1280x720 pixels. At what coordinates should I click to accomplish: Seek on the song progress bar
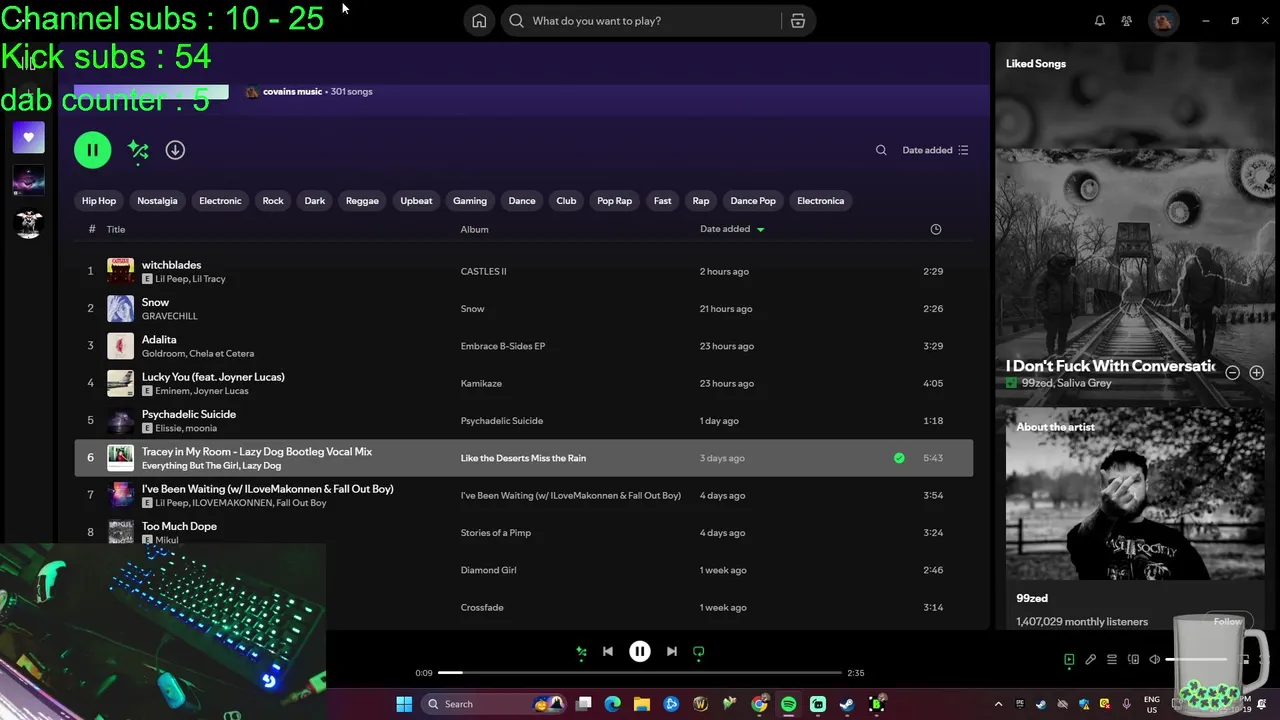[x=640, y=673]
